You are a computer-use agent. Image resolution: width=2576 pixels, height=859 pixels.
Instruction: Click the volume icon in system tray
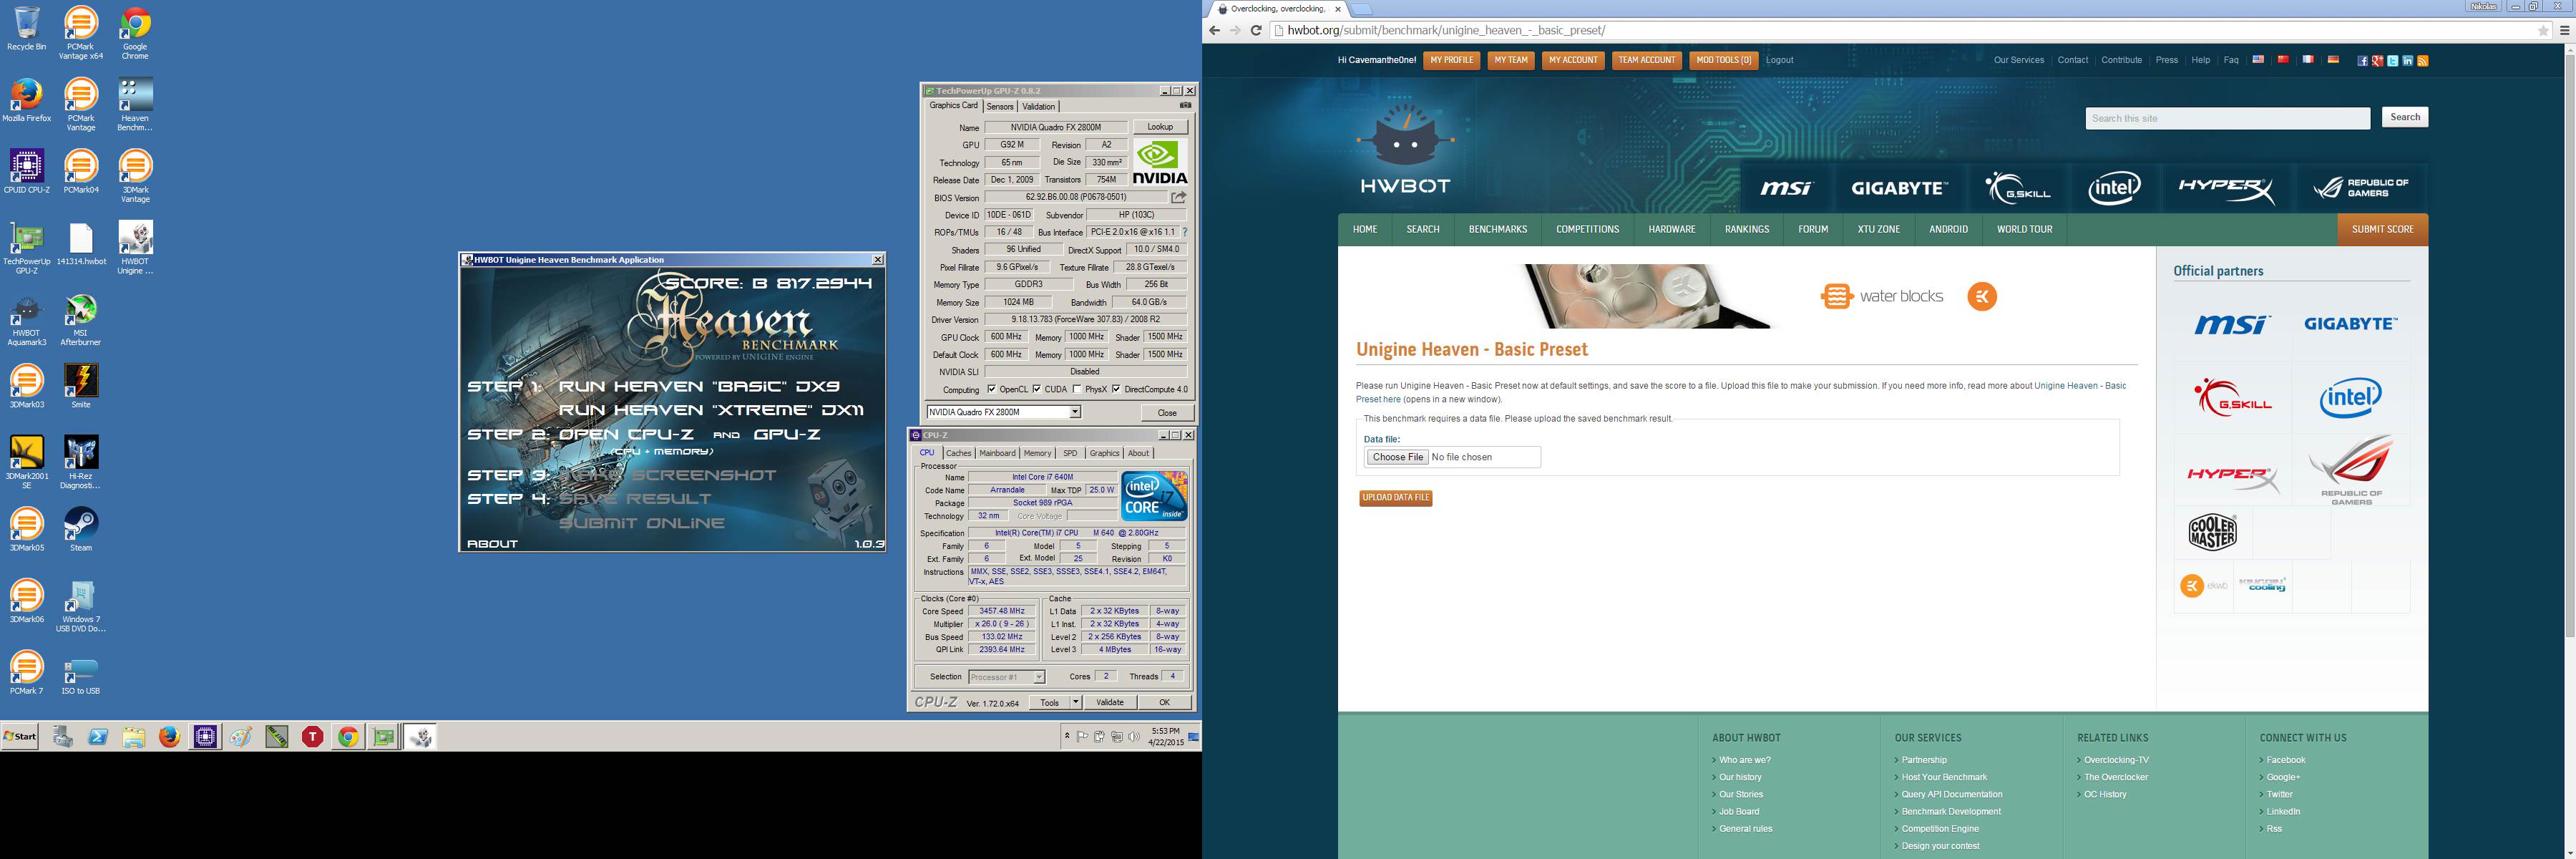pyautogui.click(x=1134, y=737)
